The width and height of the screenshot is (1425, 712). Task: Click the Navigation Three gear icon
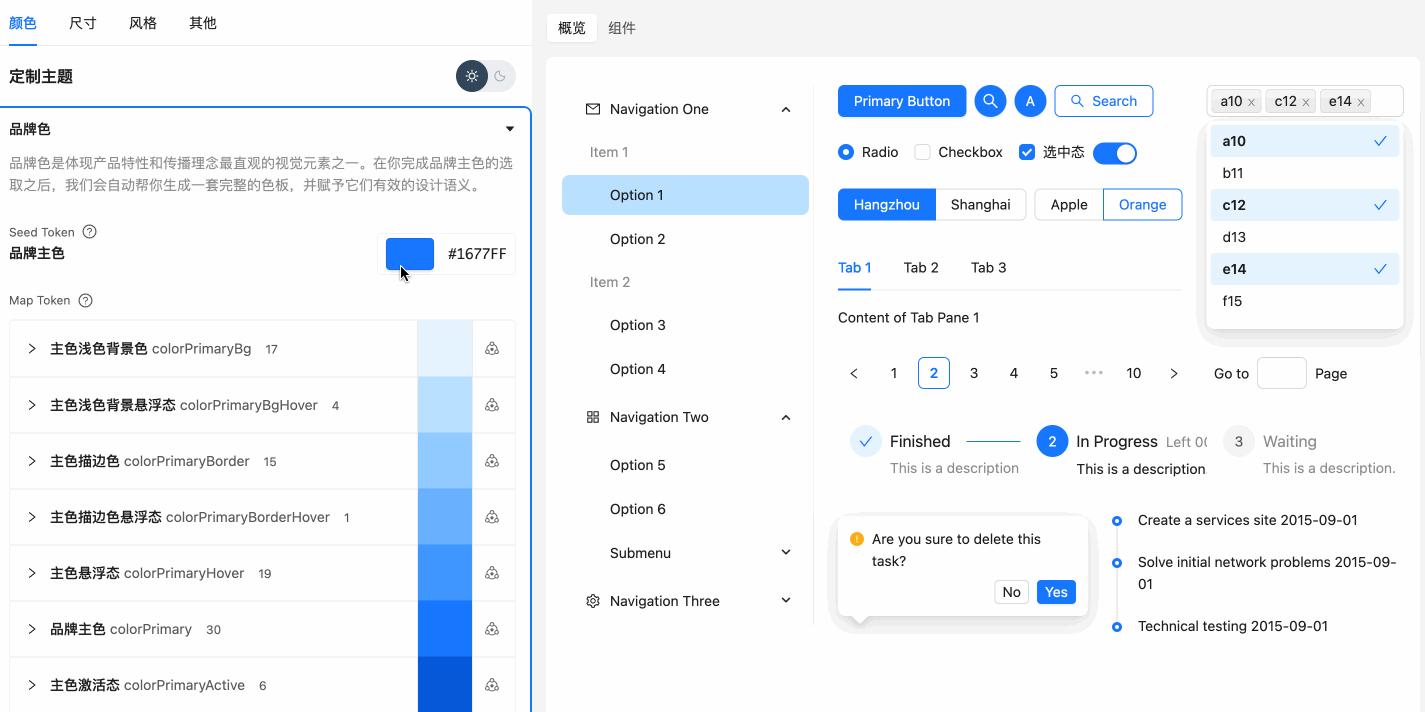592,600
